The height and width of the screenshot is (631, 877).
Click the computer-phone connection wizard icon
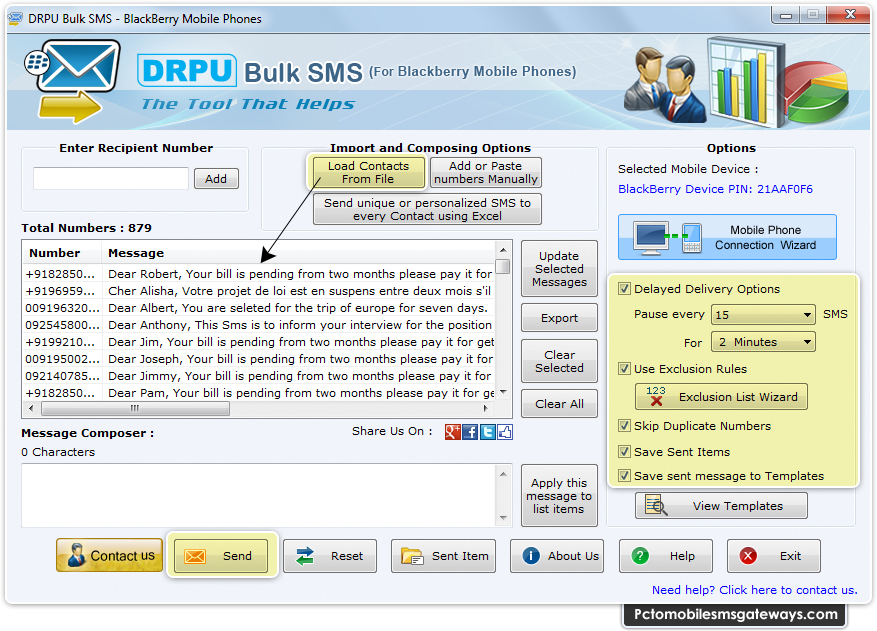click(x=667, y=237)
